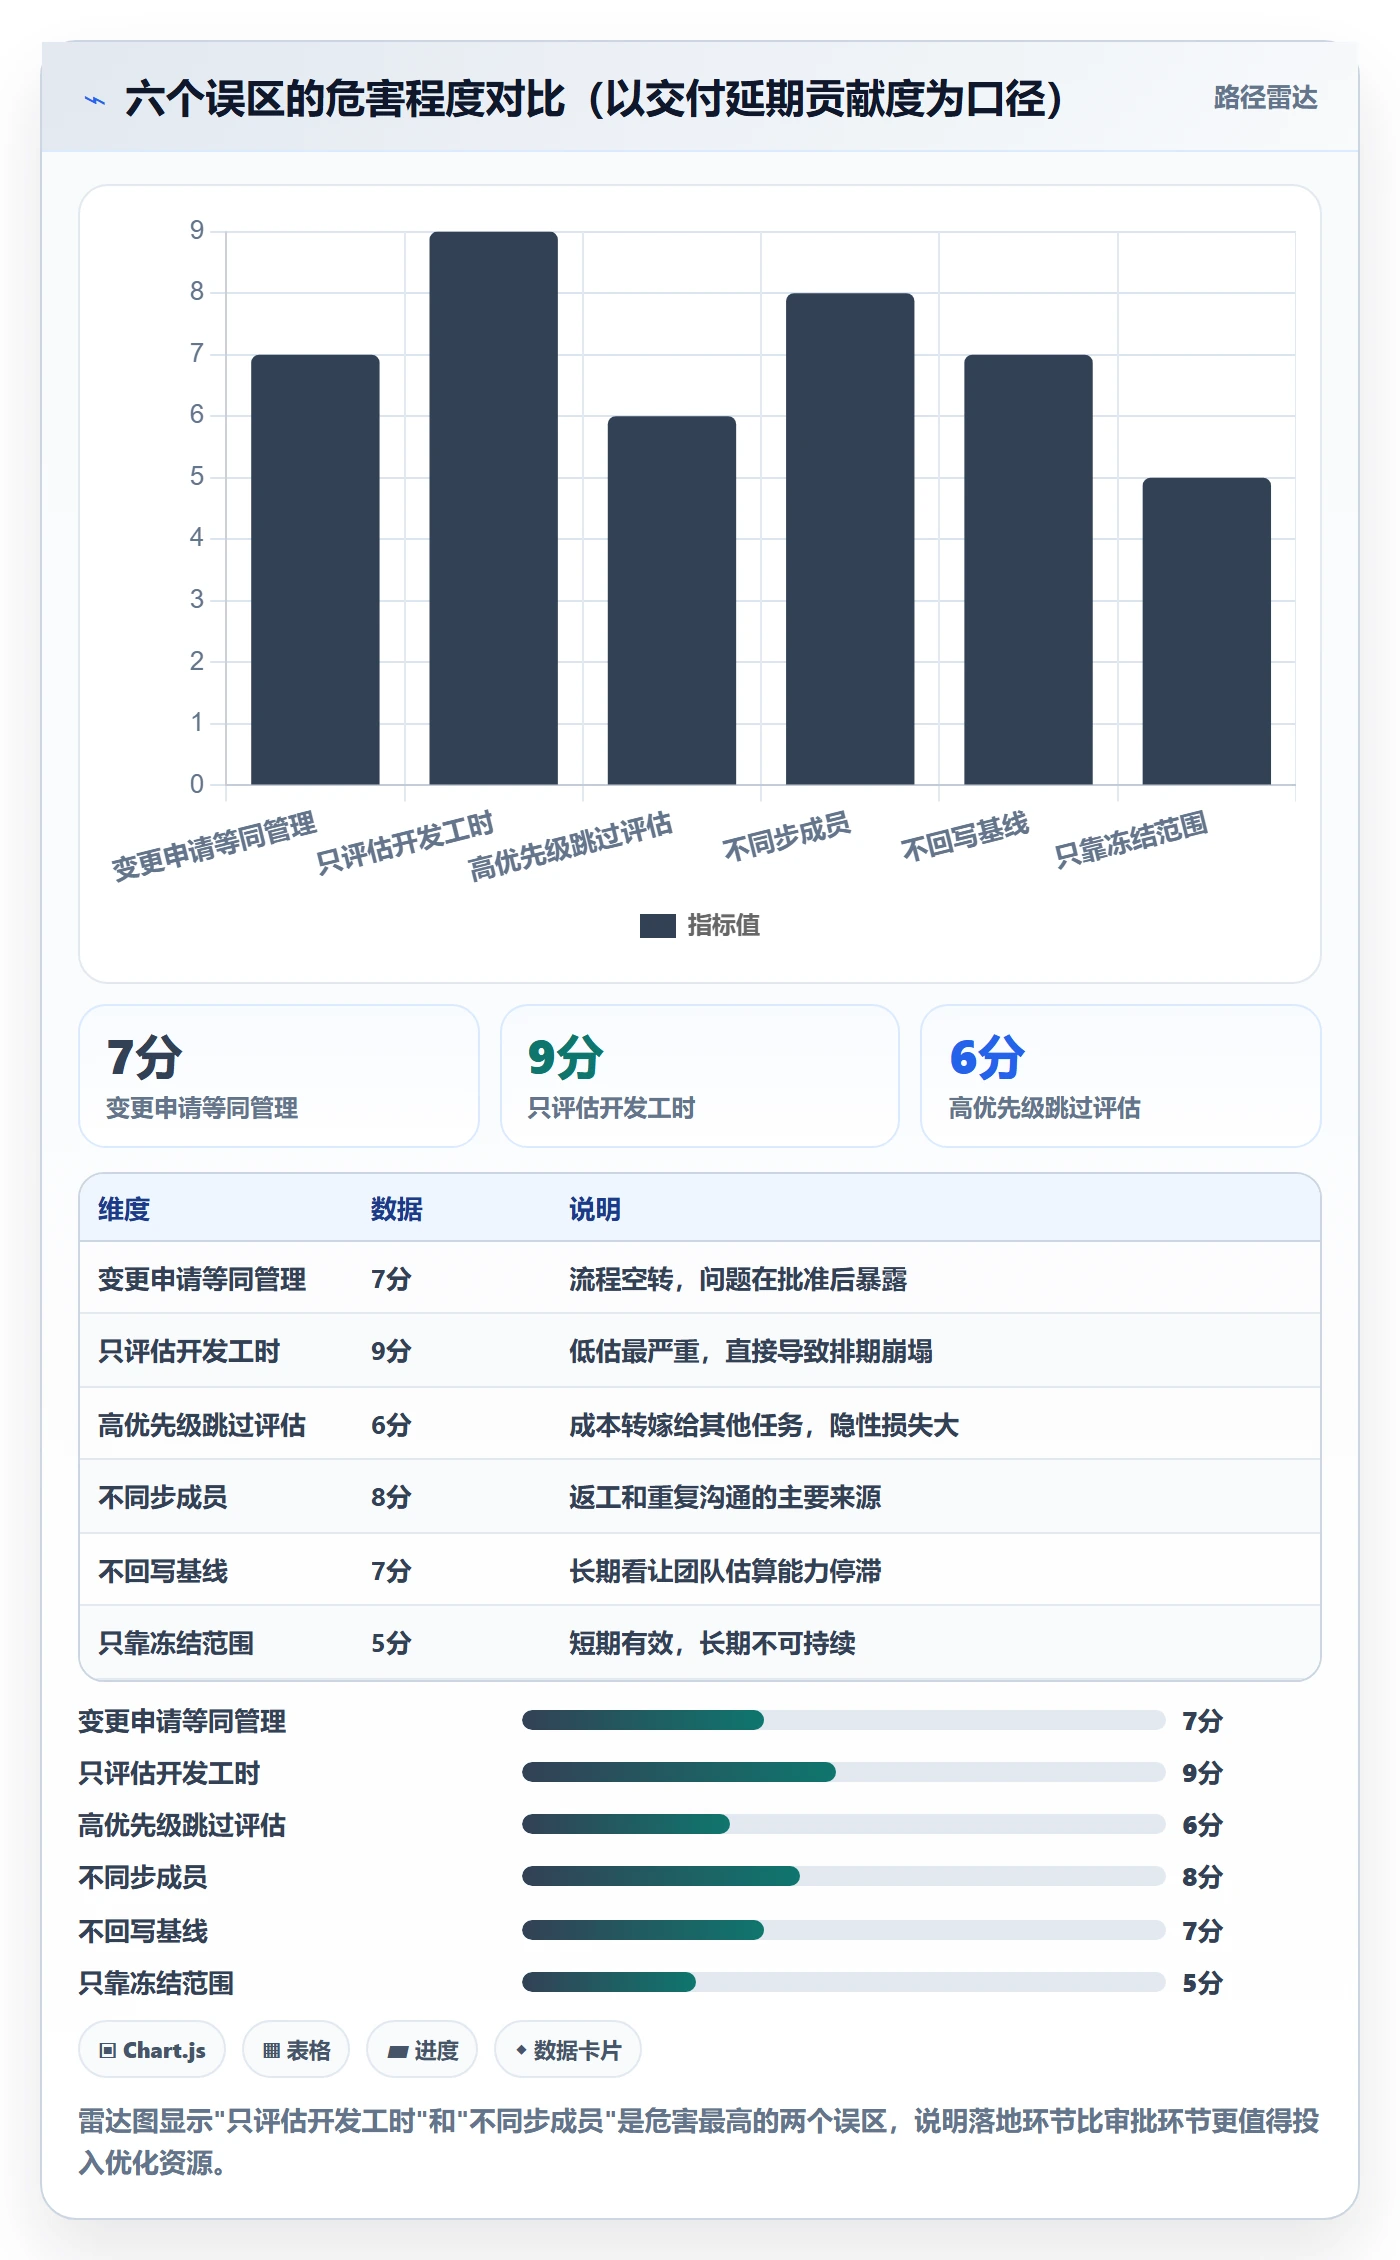The image size is (1400, 2260).
Task: Select the Chart.js tag chip
Action: click(x=152, y=2050)
